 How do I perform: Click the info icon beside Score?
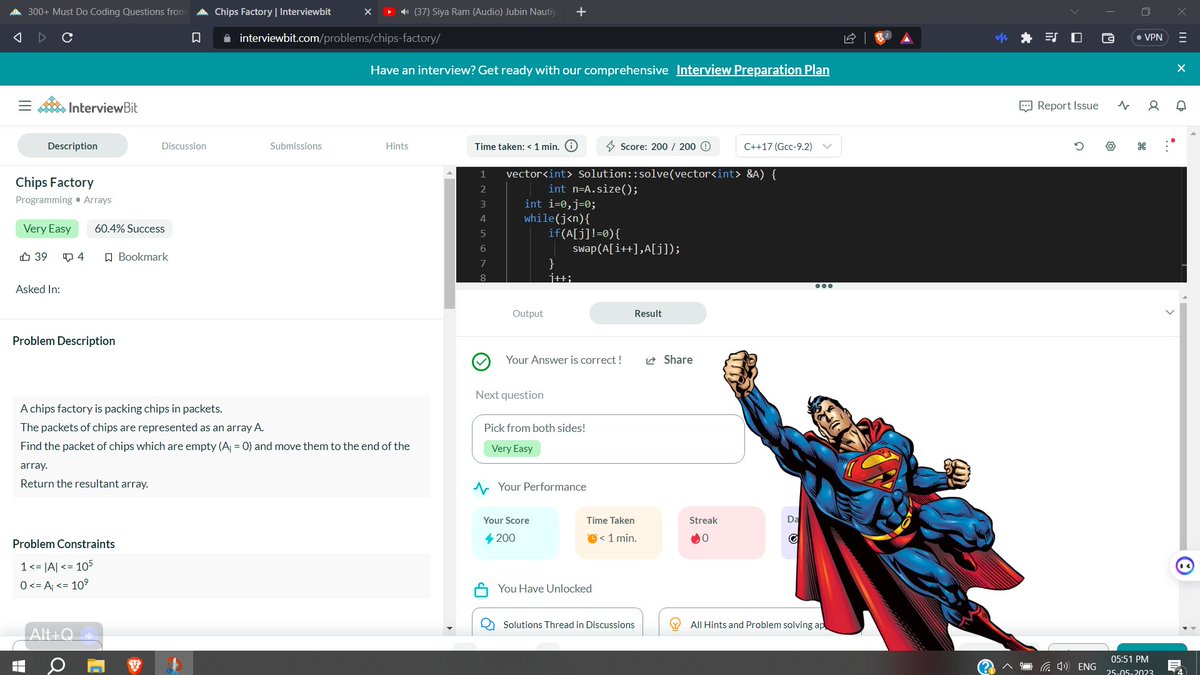tap(705, 146)
